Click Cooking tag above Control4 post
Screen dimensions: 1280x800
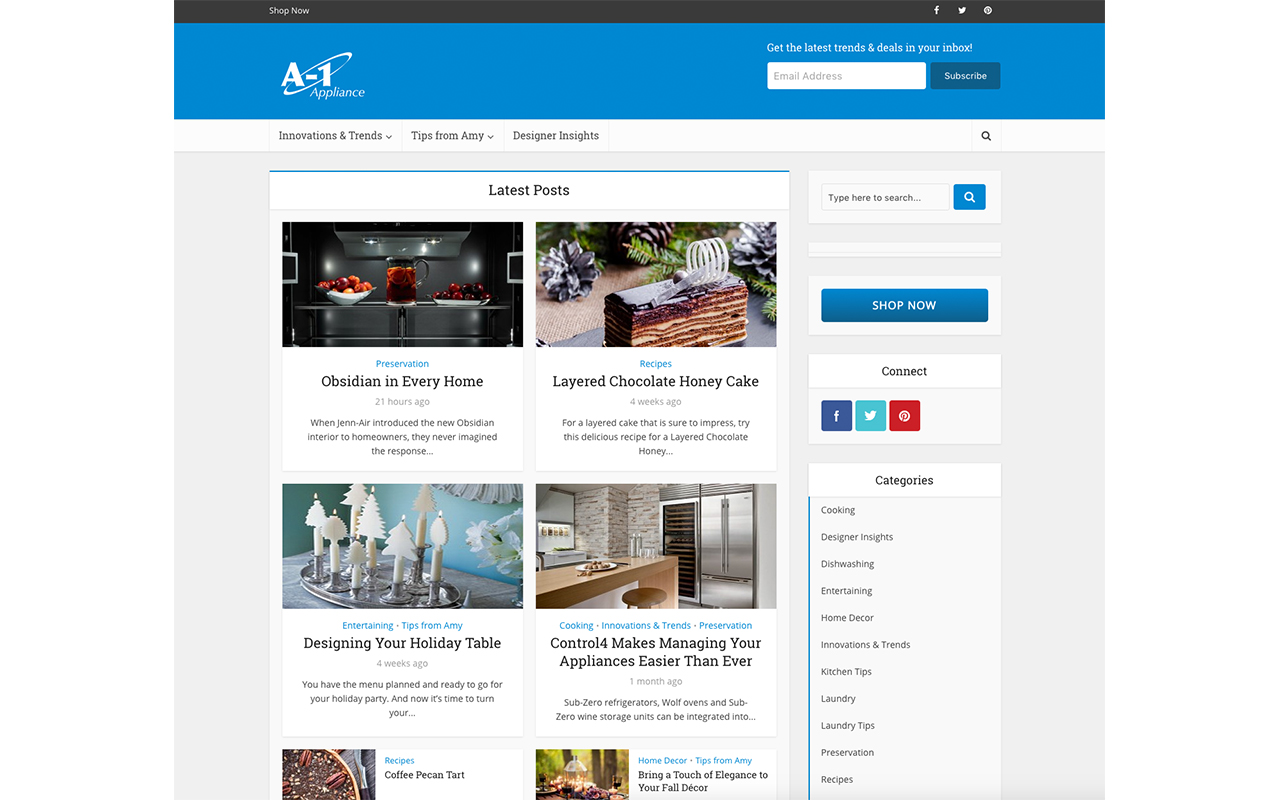[576, 626]
